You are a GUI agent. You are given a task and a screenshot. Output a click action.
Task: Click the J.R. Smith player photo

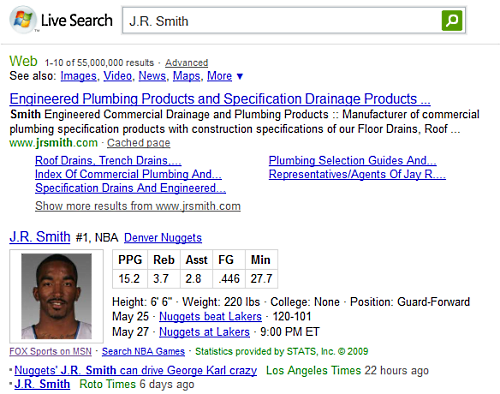pyautogui.click(x=56, y=296)
